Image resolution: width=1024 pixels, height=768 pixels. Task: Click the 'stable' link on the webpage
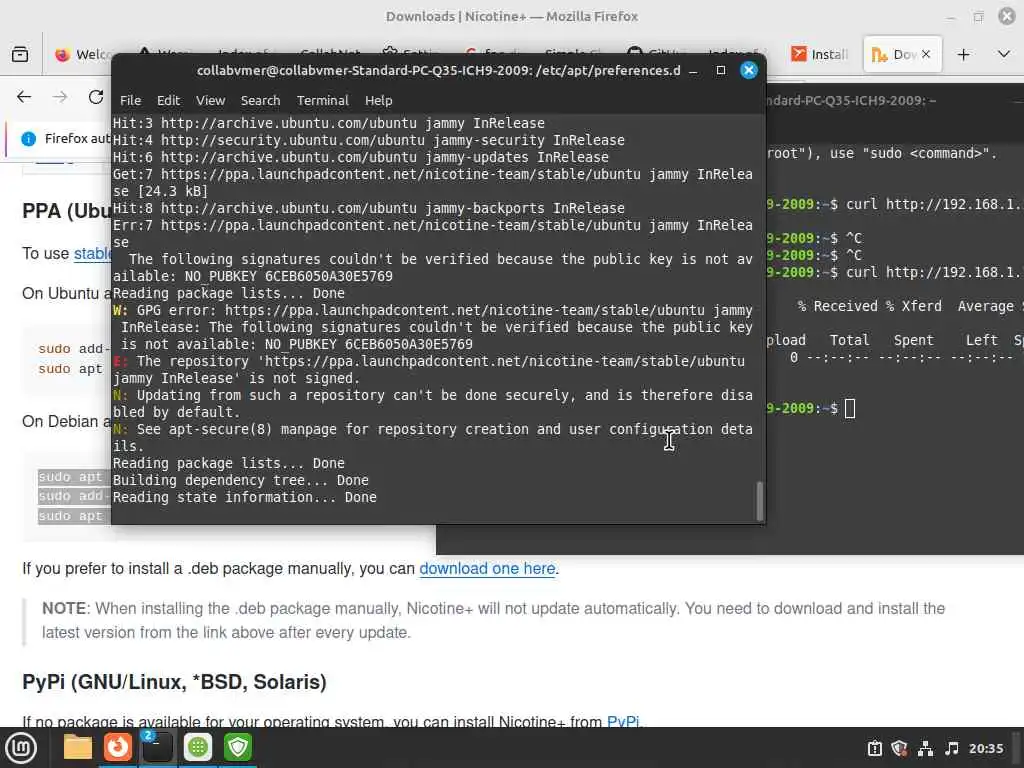(x=92, y=253)
